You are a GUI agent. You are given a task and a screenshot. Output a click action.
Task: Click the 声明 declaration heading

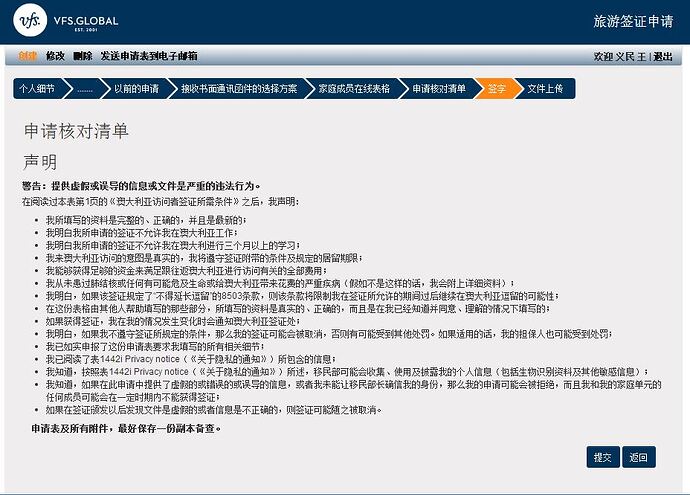pyautogui.click(x=40, y=161)
